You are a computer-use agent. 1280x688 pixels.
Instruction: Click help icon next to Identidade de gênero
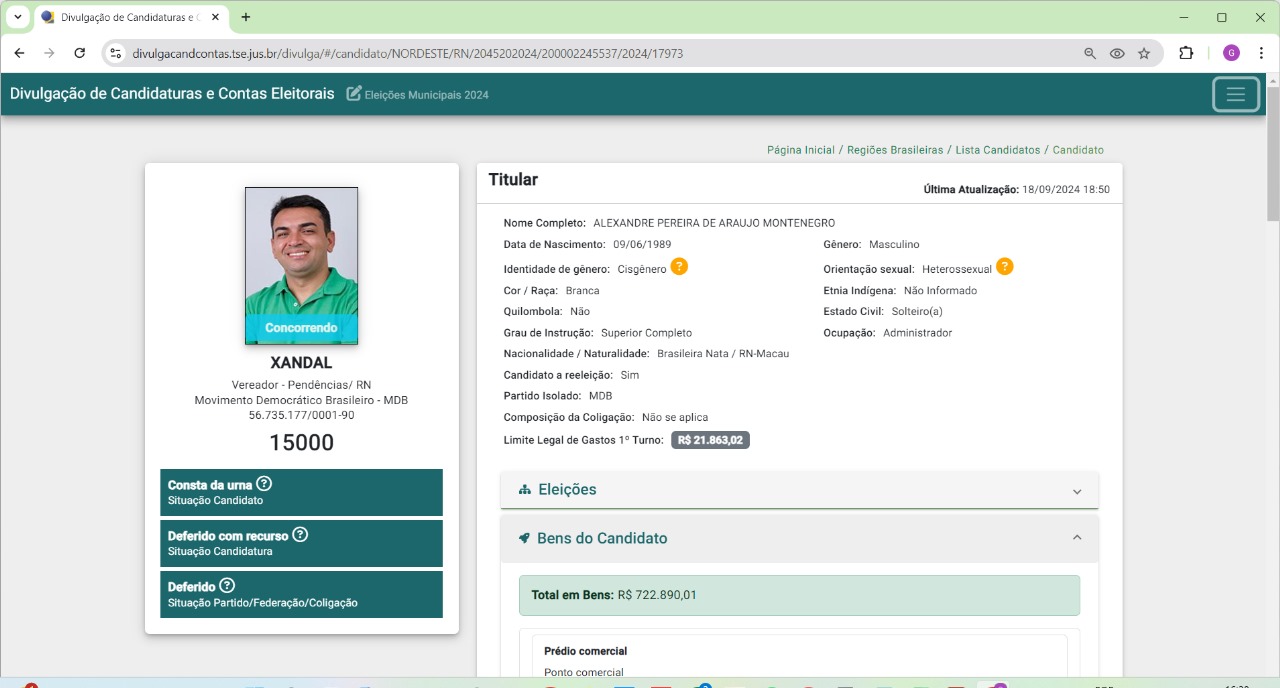(x=679, y=267)
